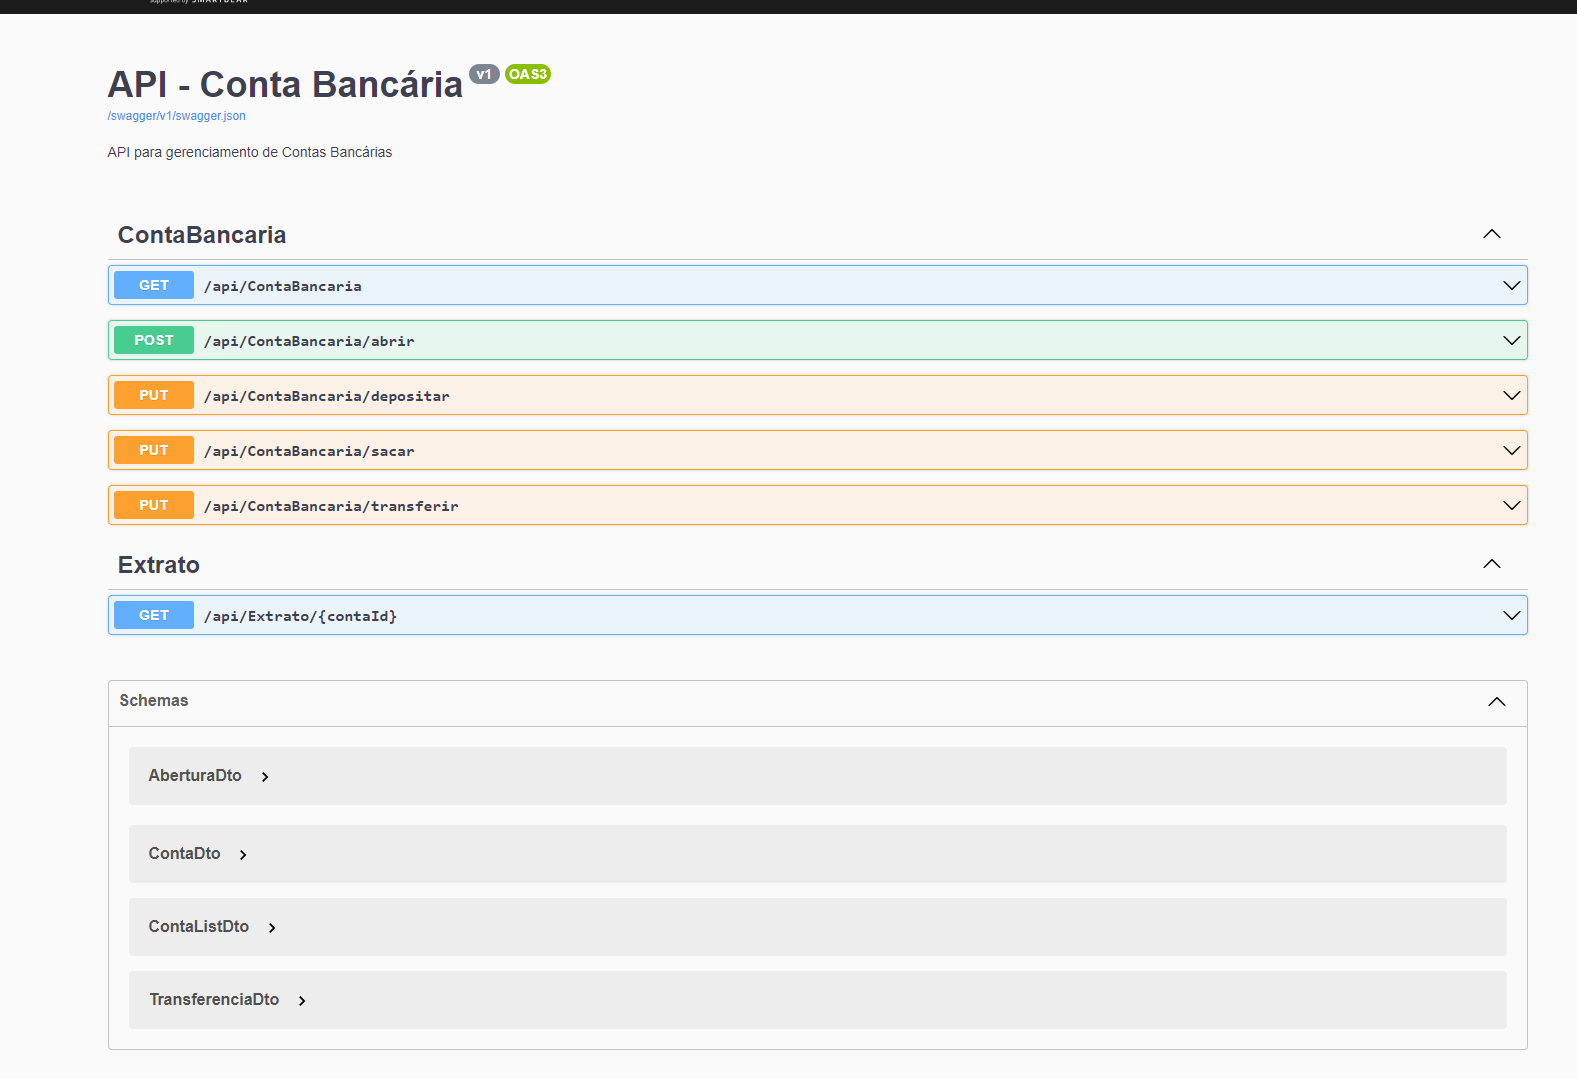Screen dimensions: 1577x1079
Task: Click the PUT badge for transferir
Action: pos(154,505)
